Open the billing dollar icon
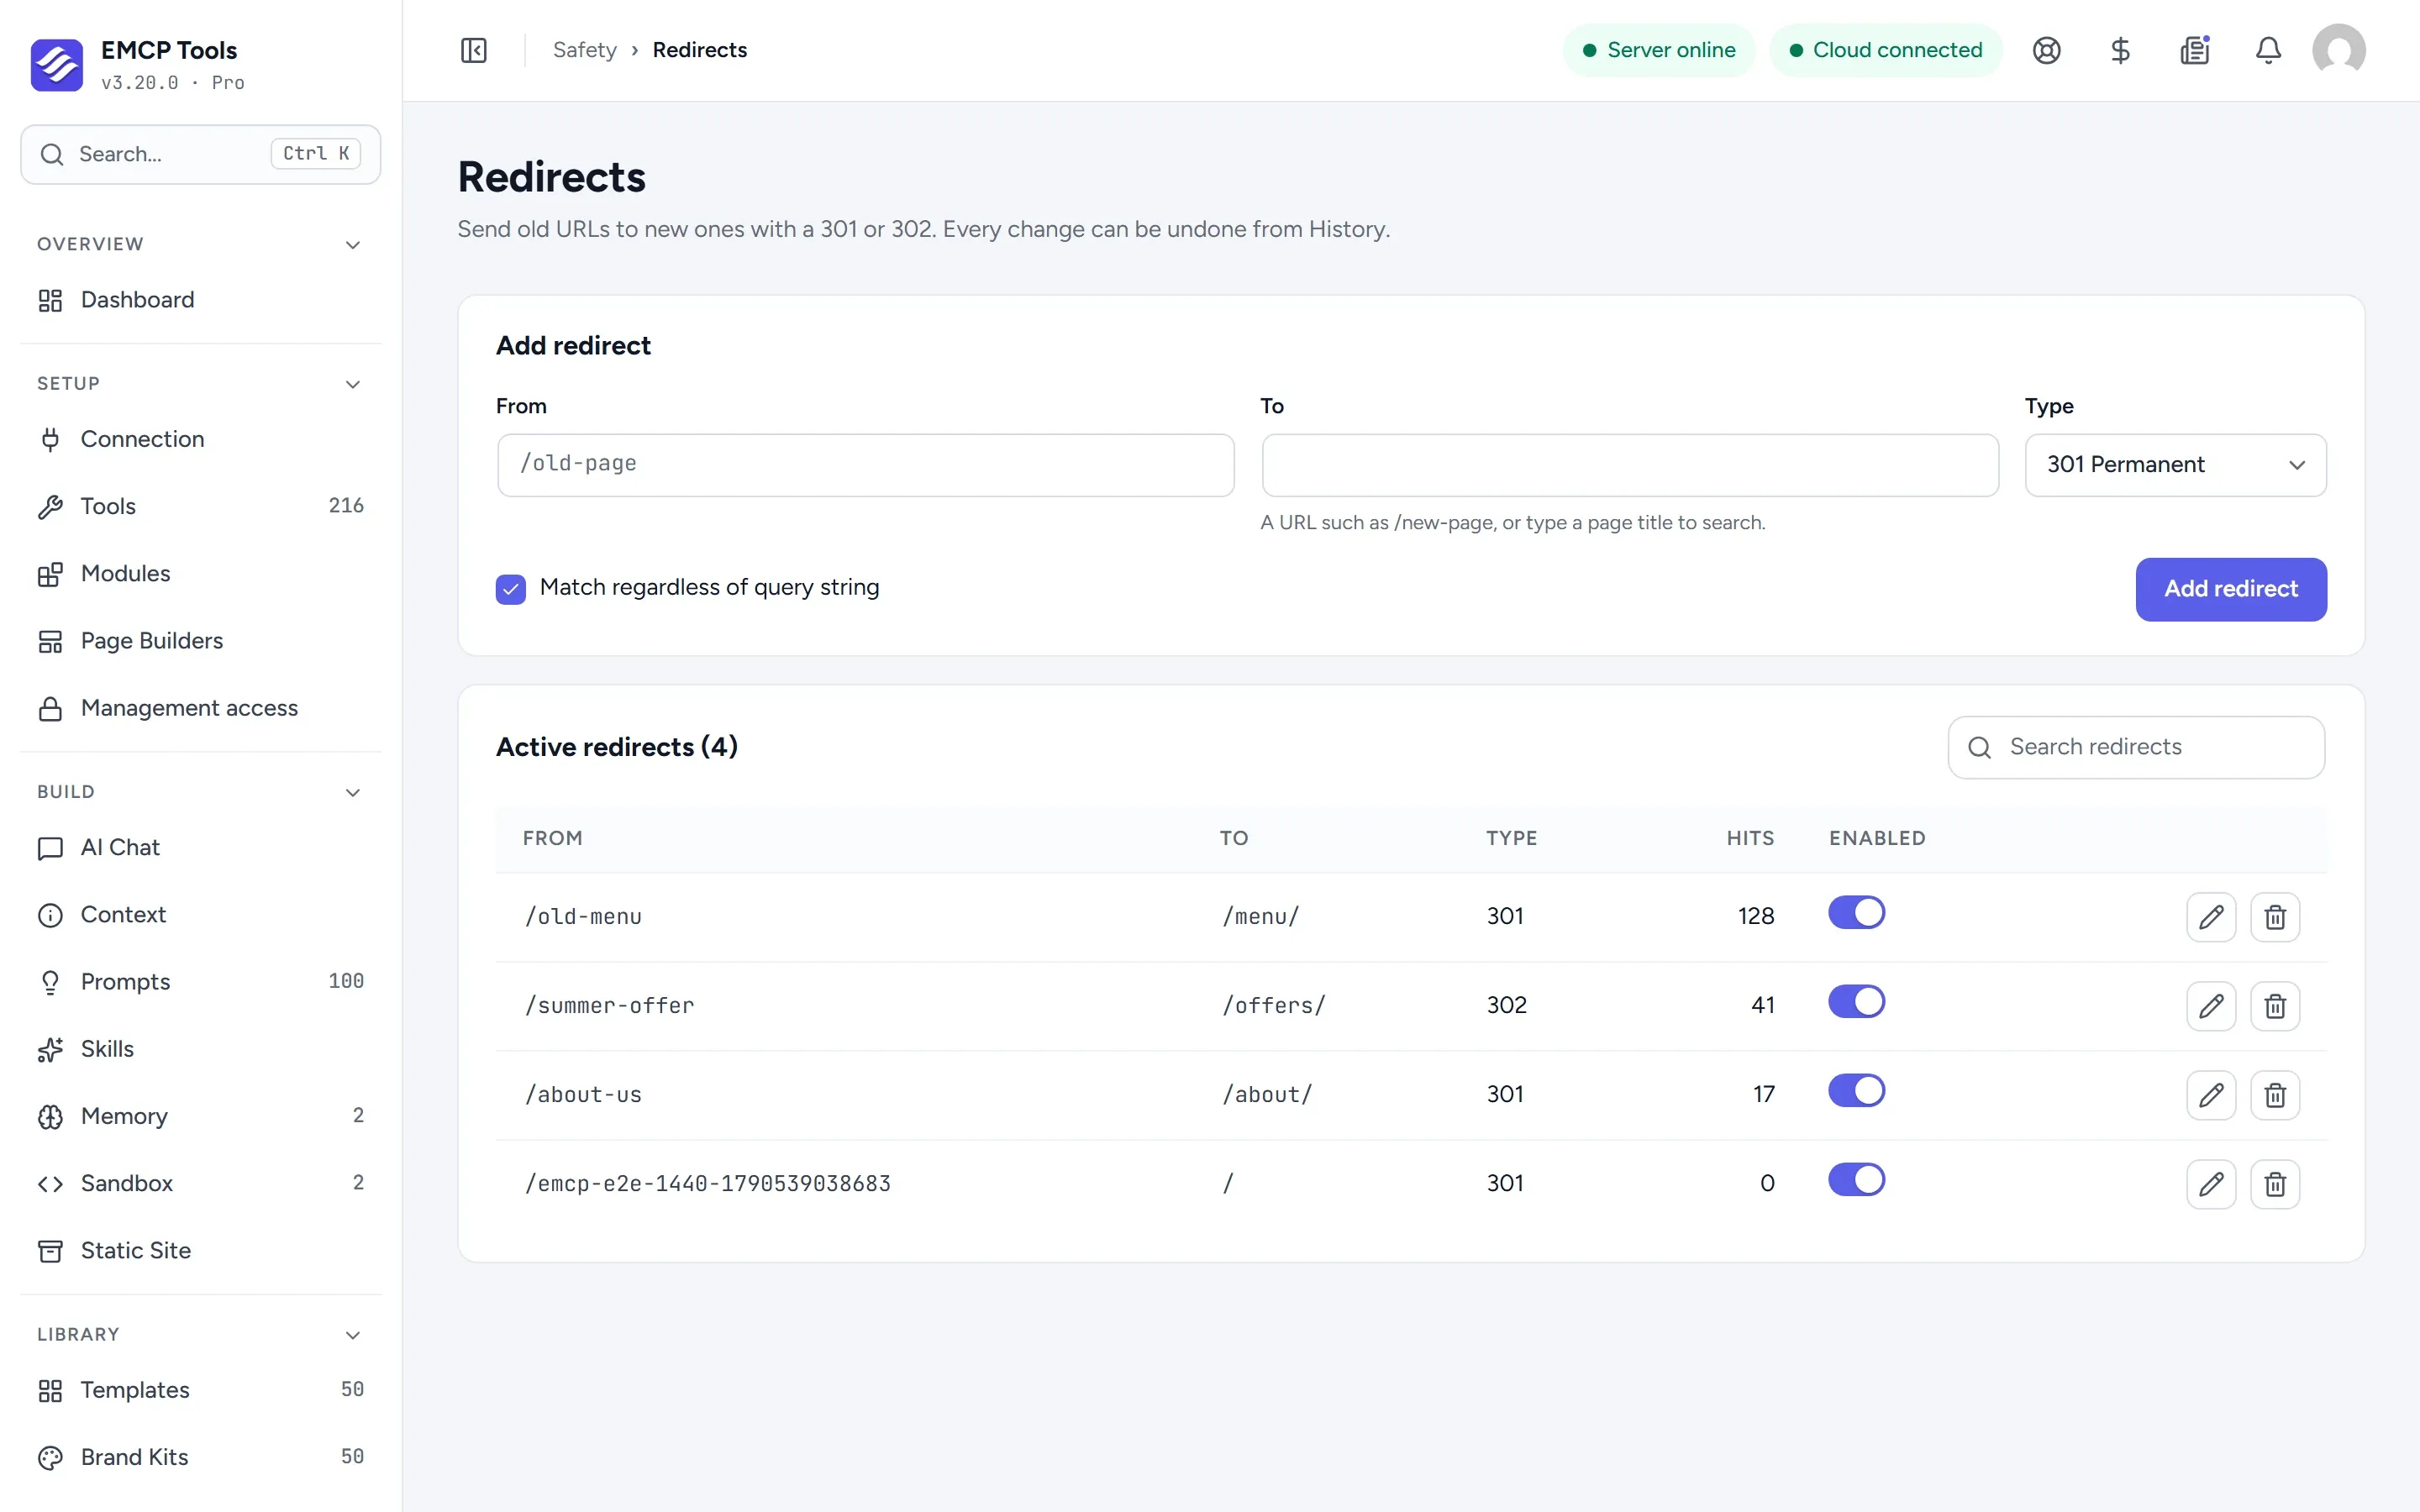This screenshot has height=1512, width=2420. click(x=2120, y=50)
